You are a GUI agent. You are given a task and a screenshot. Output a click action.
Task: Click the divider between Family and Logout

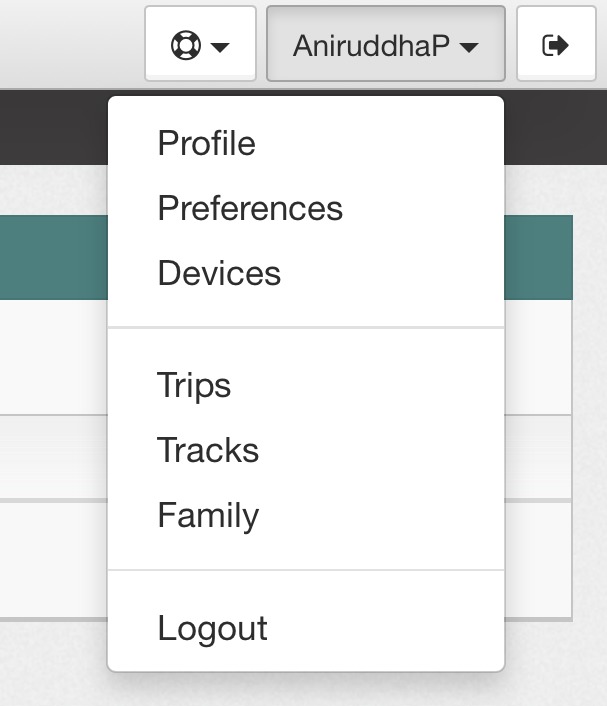pos(305,570)
